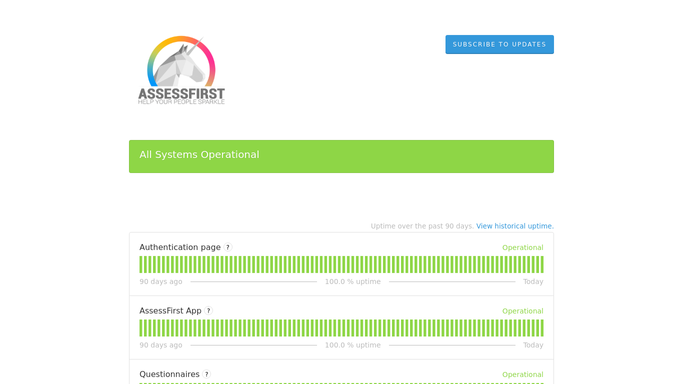
Task: Click the Questionnaires component name
Action: pyautogui.click(x=169, y=374)
